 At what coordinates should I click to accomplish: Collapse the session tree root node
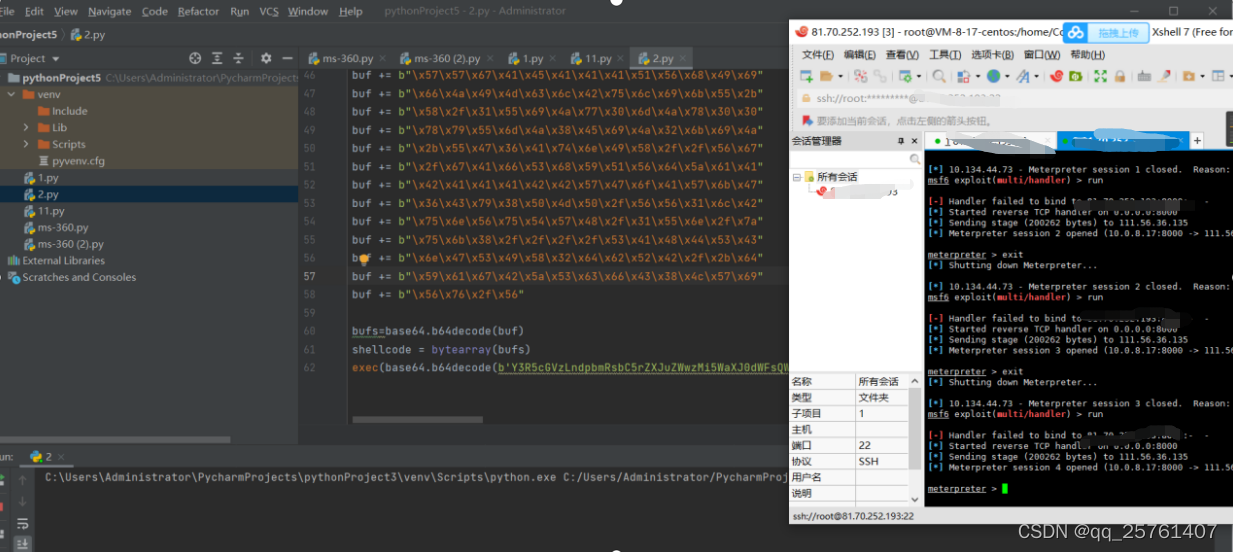click(797, 177)
